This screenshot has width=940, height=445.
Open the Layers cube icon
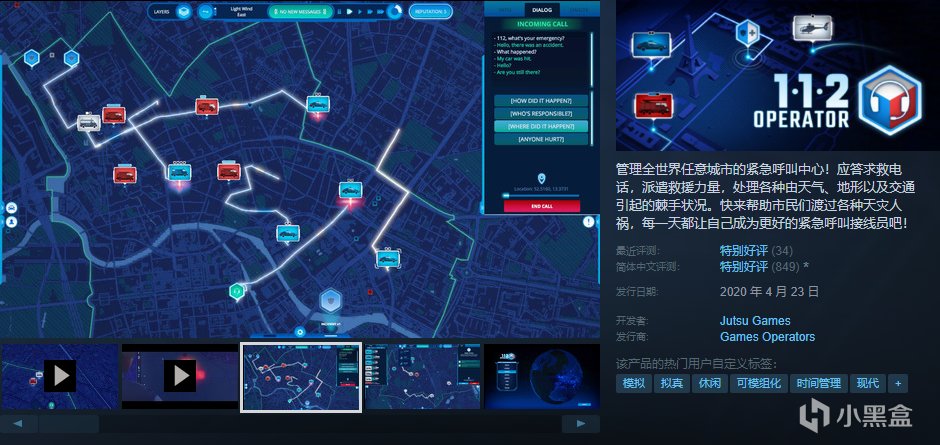[184, 11]
